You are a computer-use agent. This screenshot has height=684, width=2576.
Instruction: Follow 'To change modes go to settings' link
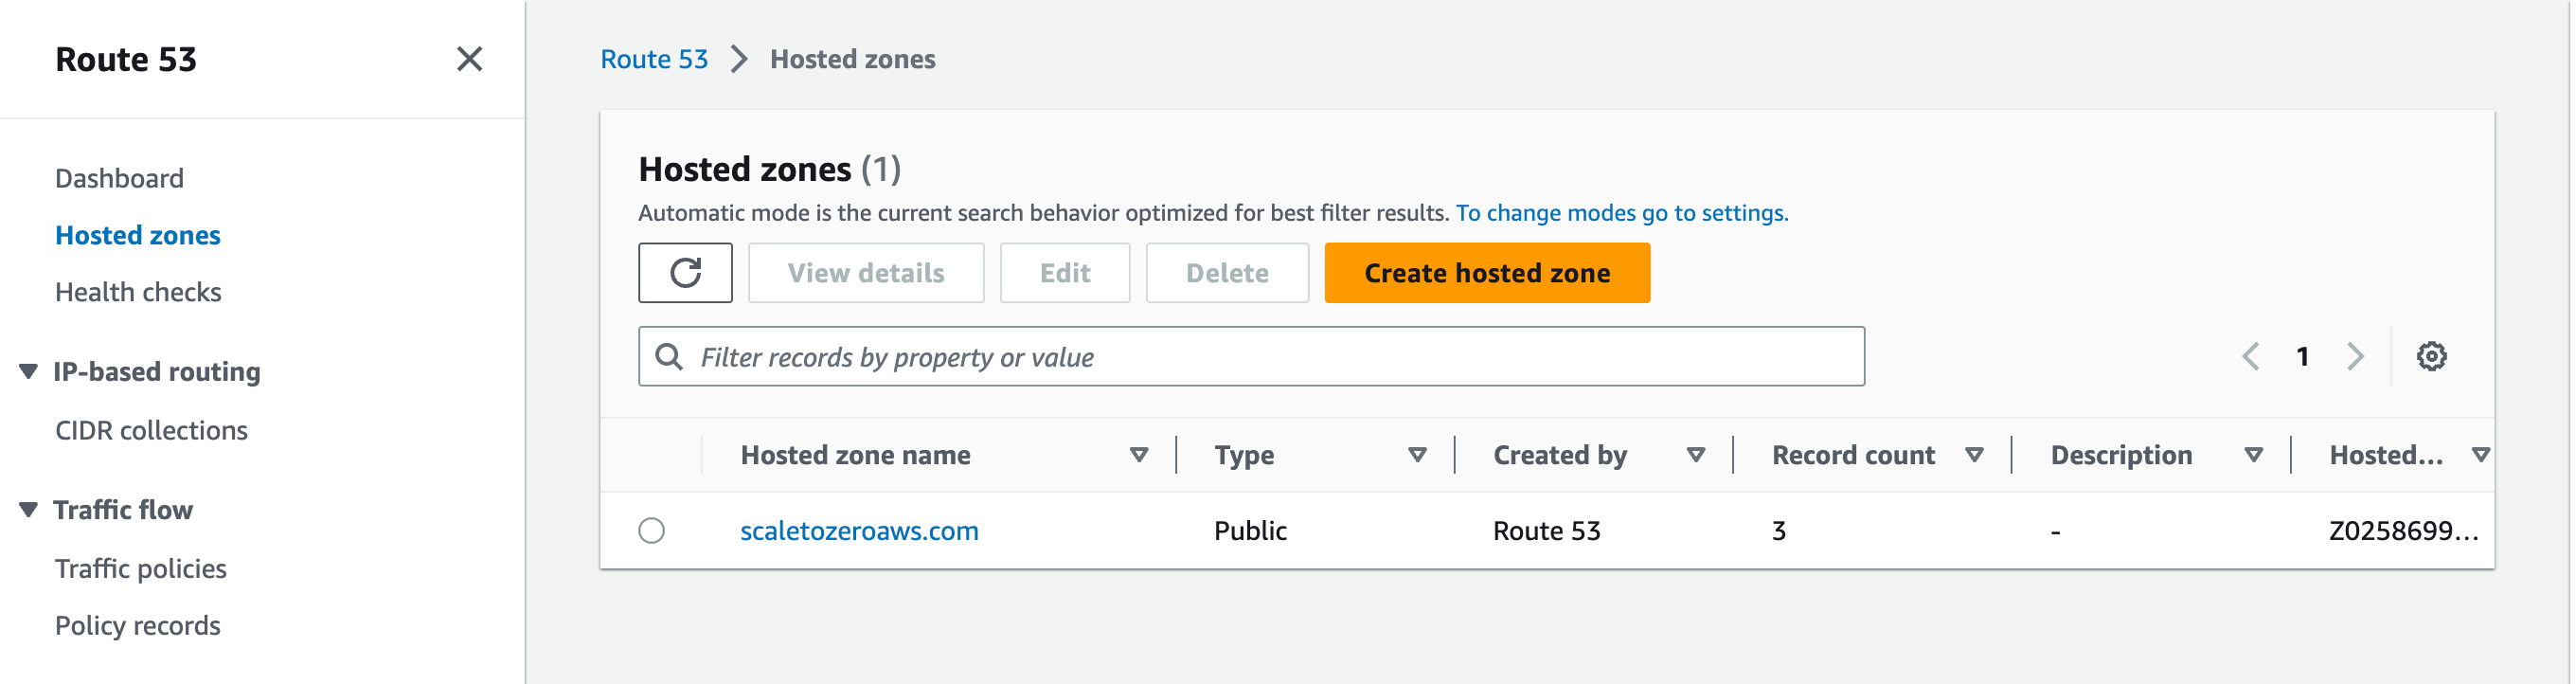click(x=1622, y=213)
